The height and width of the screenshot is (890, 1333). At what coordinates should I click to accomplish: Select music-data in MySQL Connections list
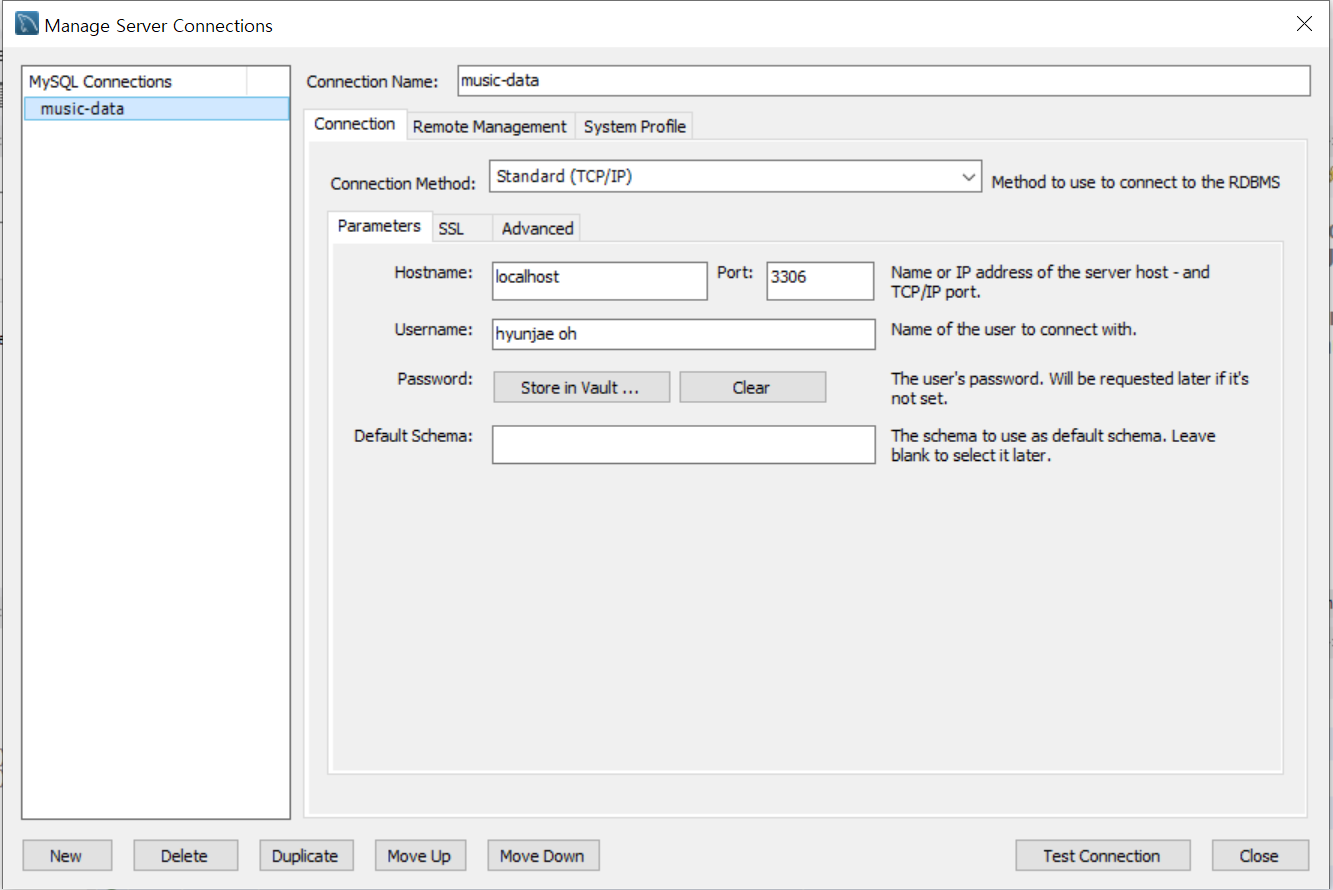coord(156,108)
